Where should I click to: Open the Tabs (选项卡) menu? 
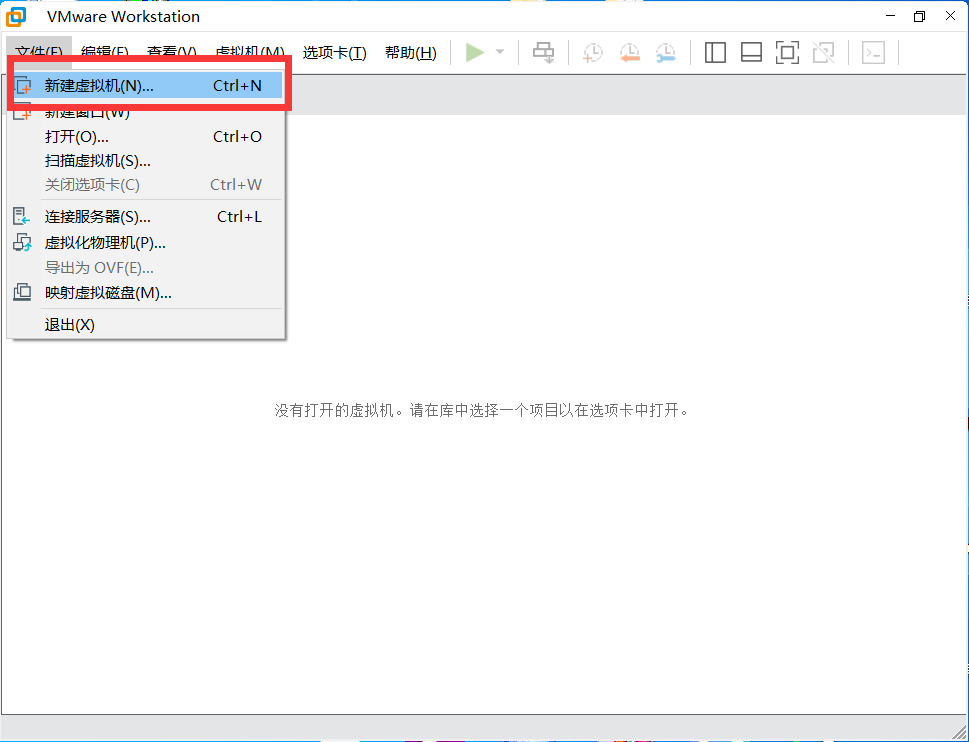[334, 53]
